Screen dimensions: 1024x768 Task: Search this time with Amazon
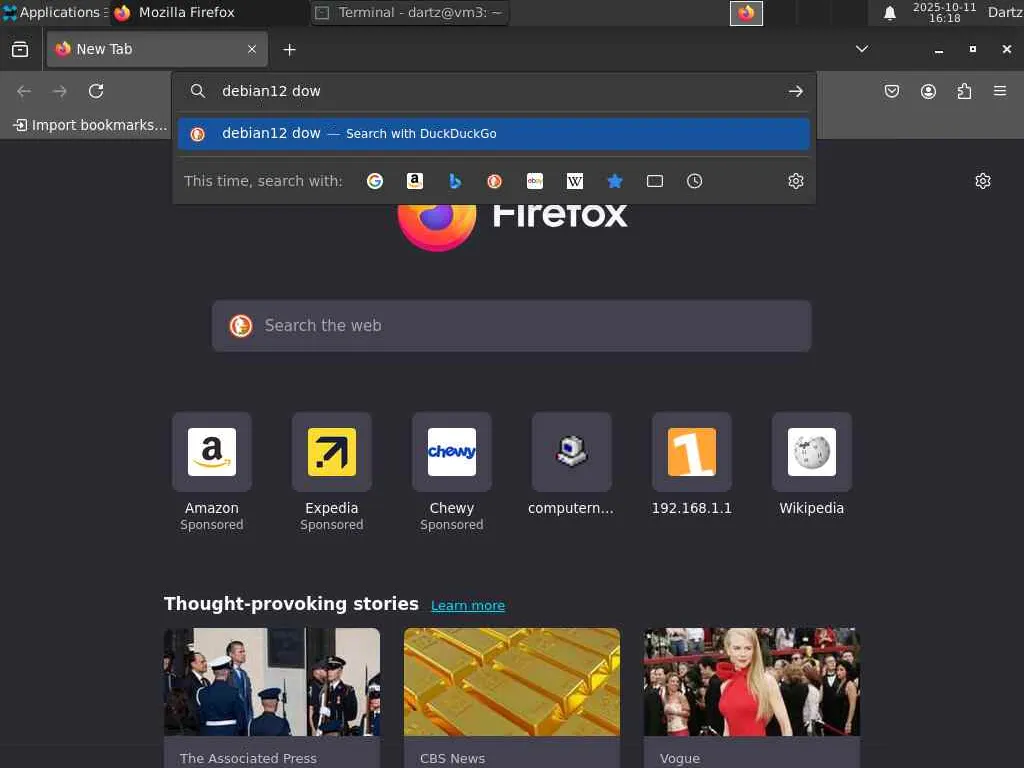tap(415, 181)
